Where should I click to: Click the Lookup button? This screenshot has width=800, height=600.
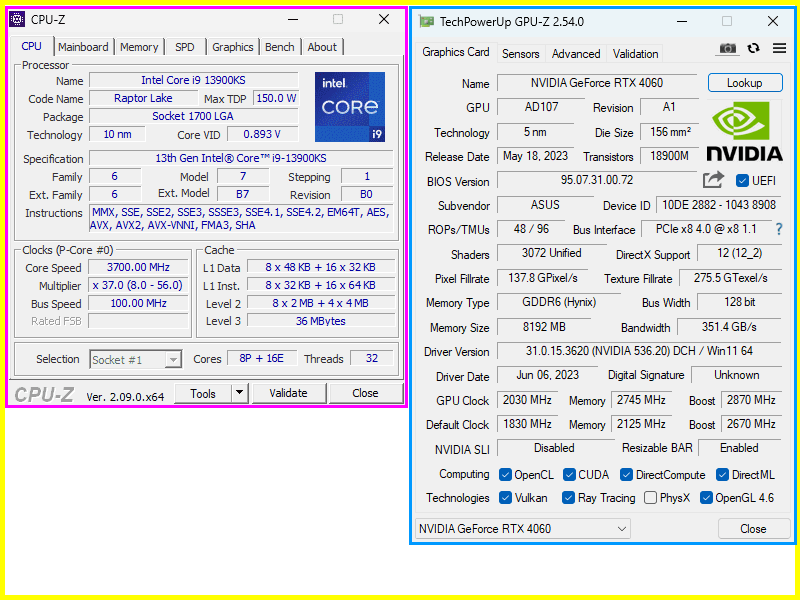tap(744, 83)
